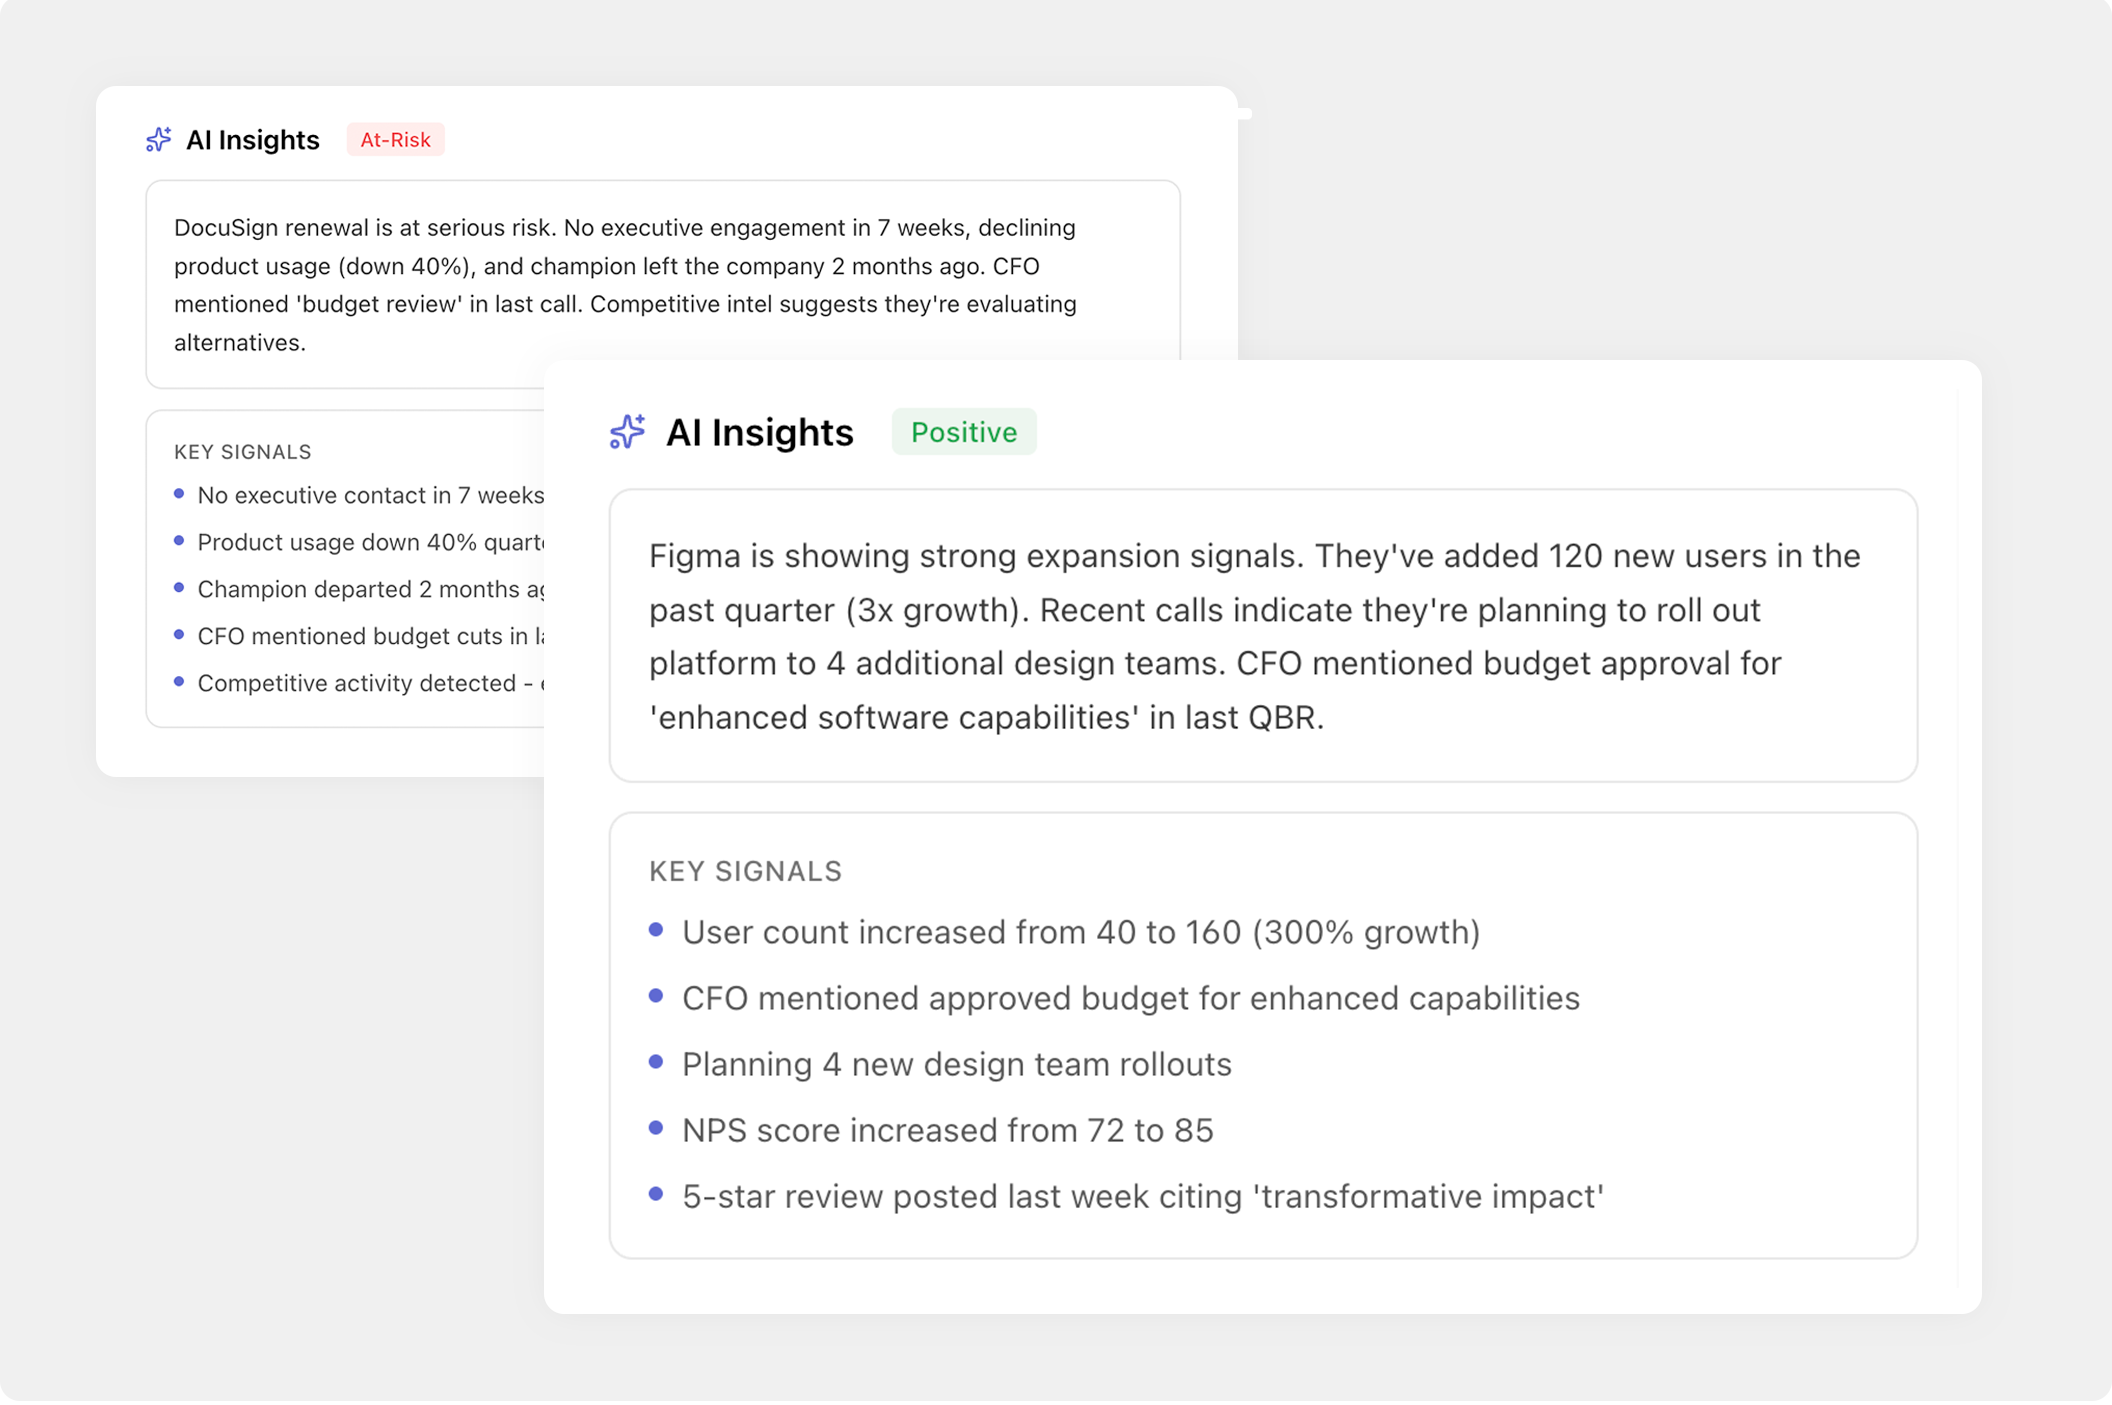Expand the KEY SIGNALS section on the DocuSign card
The image size is (2112, 1405).
point(242,451)
